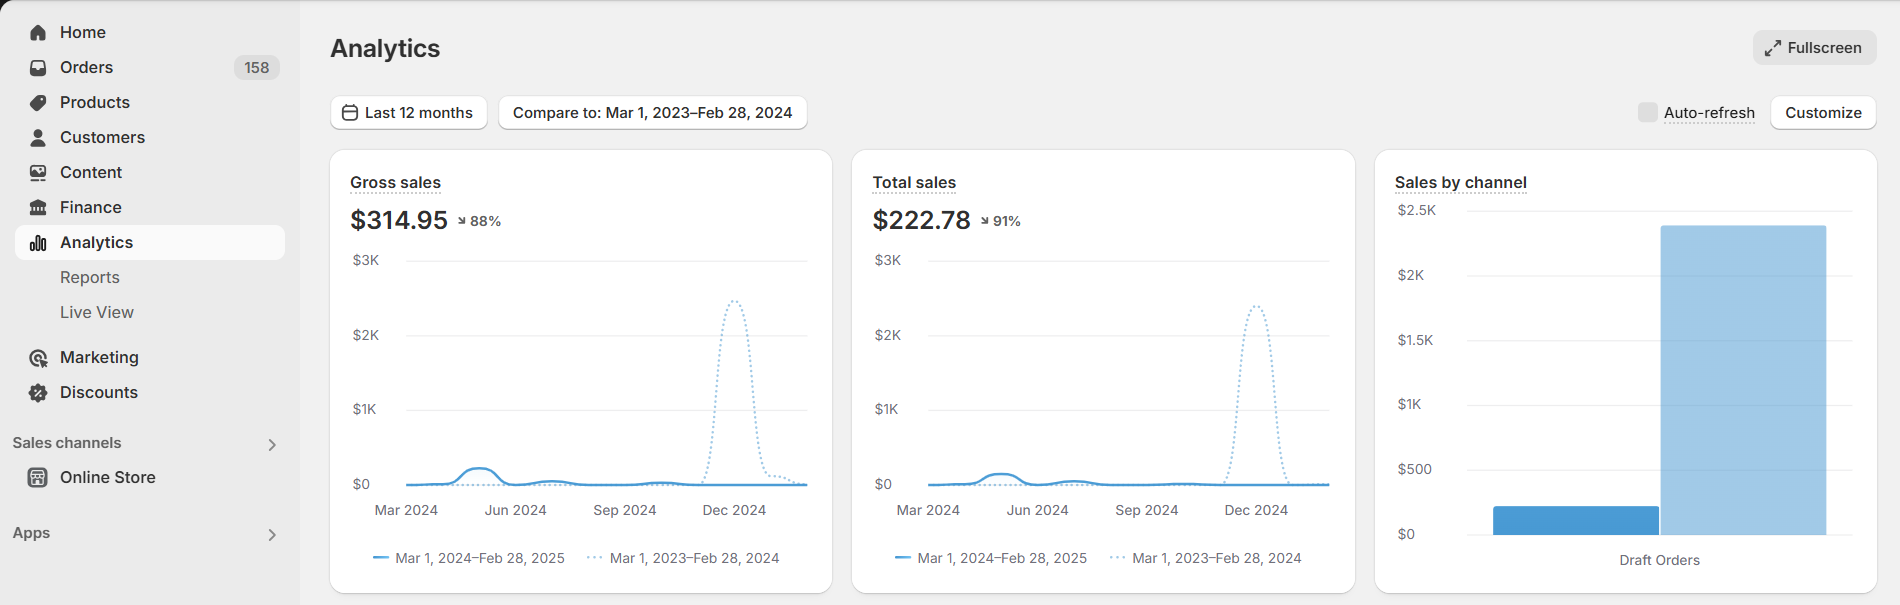This screenshot has height=605, width=1900.
Task: Go to Home in the sidebar
Action: 150,33
